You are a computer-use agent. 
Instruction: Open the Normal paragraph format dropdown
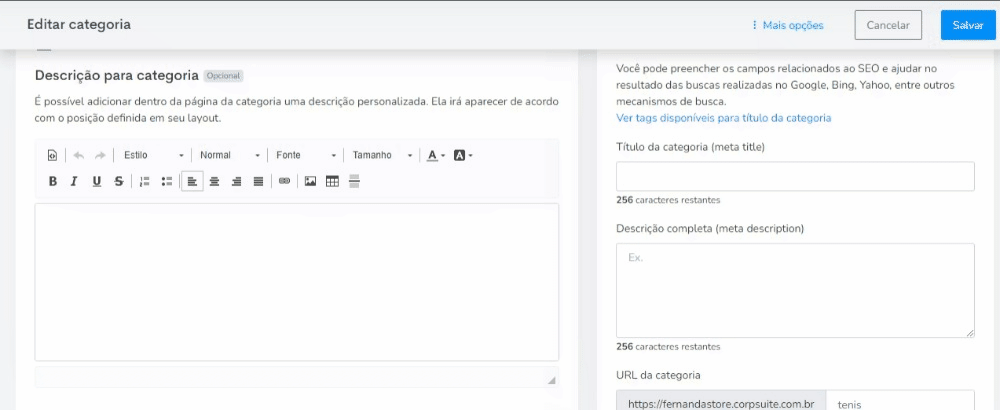230,156
